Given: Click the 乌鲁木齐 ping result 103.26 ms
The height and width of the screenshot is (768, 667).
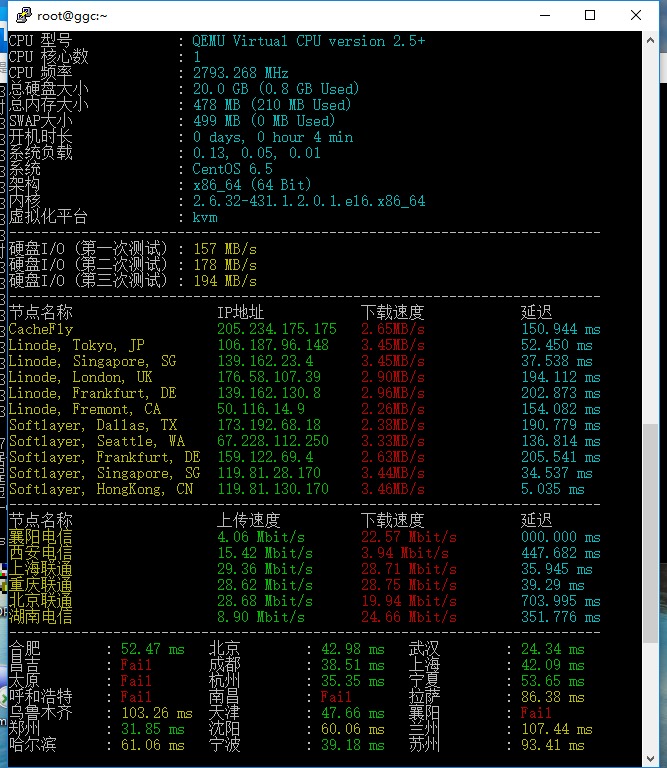Looking at the screenshot, I should click(157, 713).
